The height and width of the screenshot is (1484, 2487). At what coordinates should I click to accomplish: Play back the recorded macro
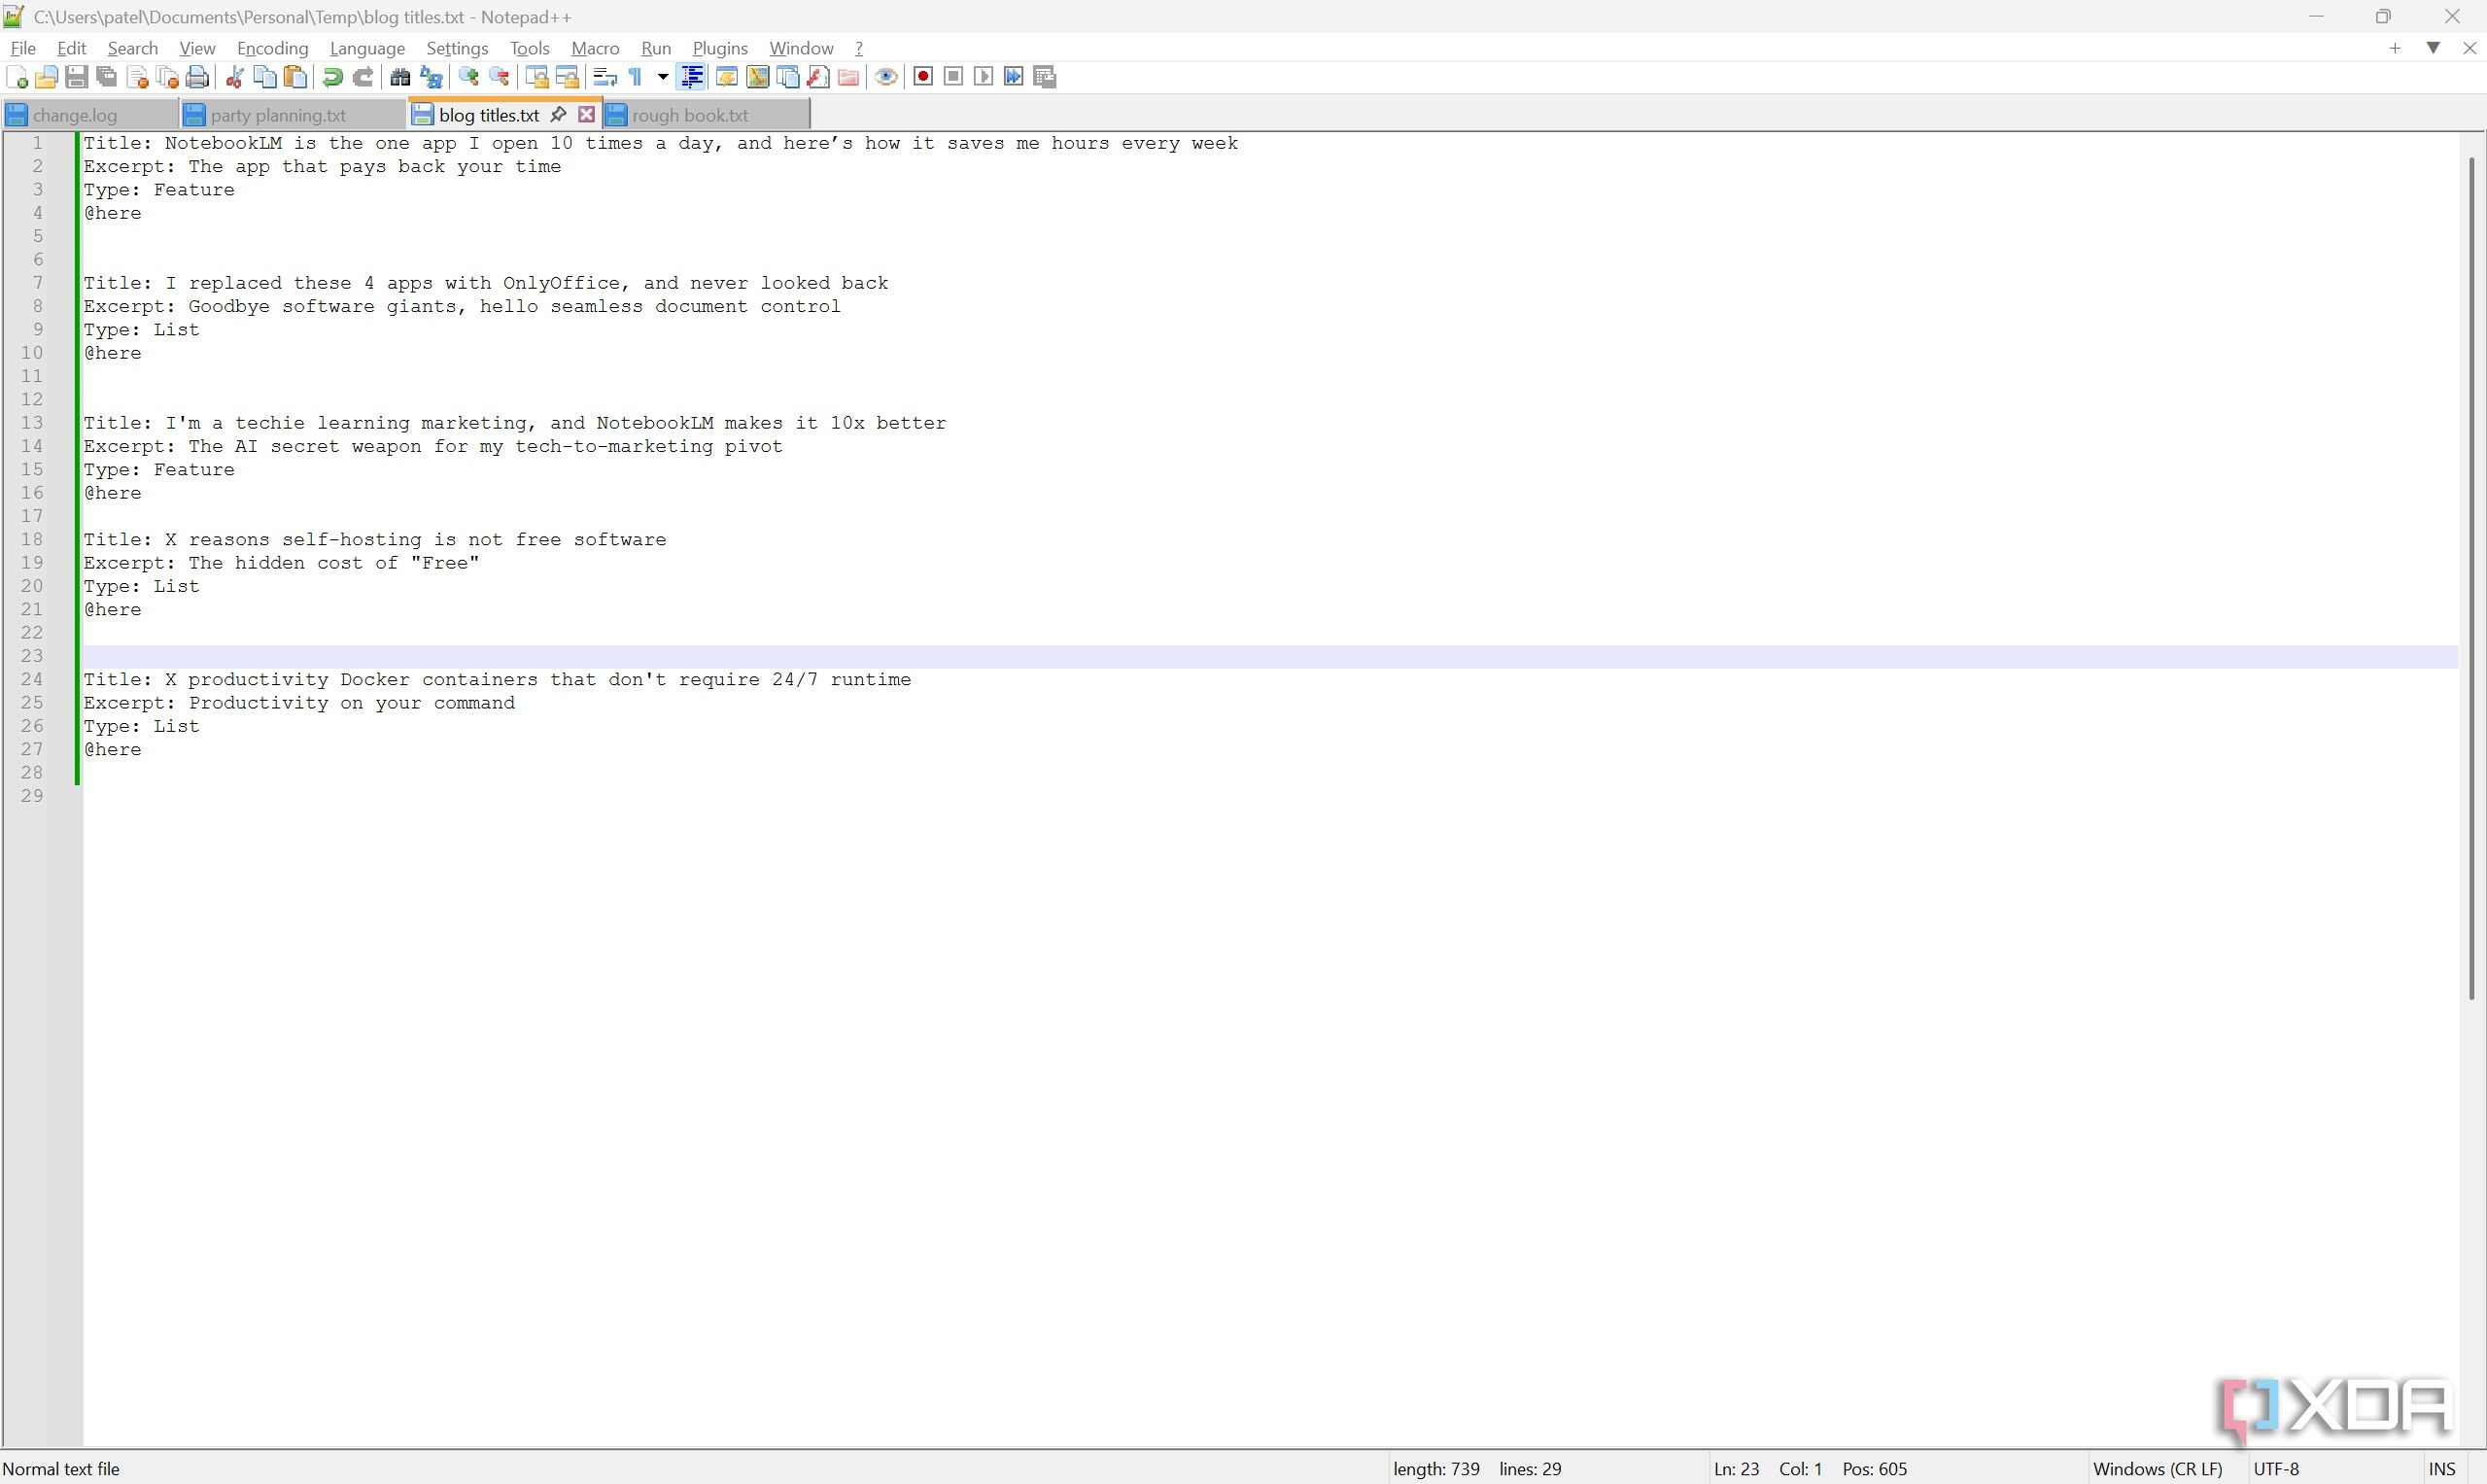[984, 77]
